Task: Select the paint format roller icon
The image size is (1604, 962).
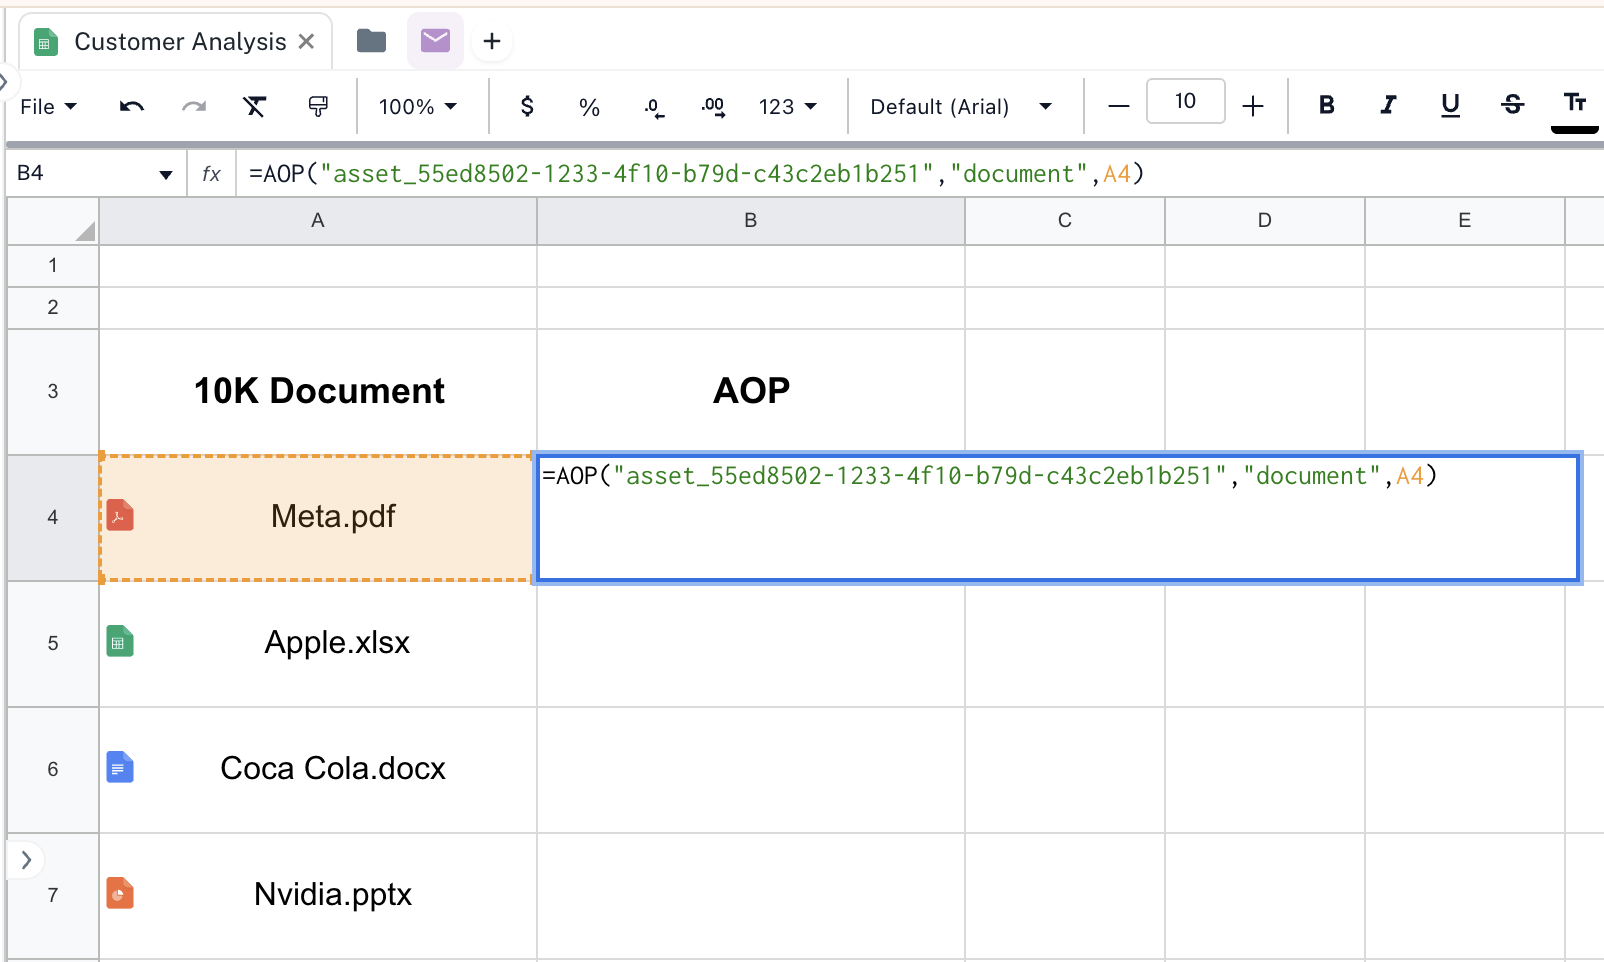Action: coord(318,106)
